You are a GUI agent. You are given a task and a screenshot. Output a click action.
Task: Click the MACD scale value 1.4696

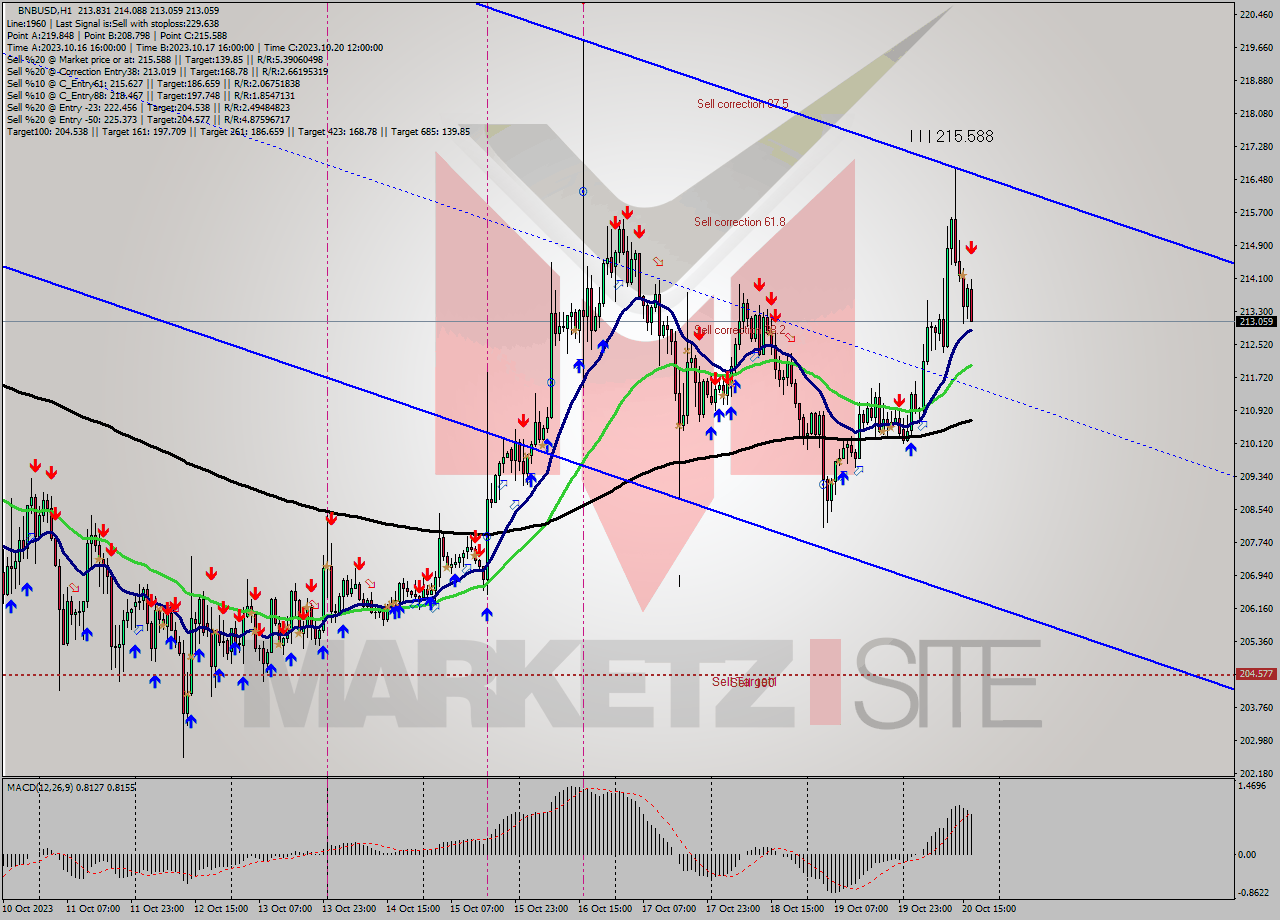(x=1254, y=788)
